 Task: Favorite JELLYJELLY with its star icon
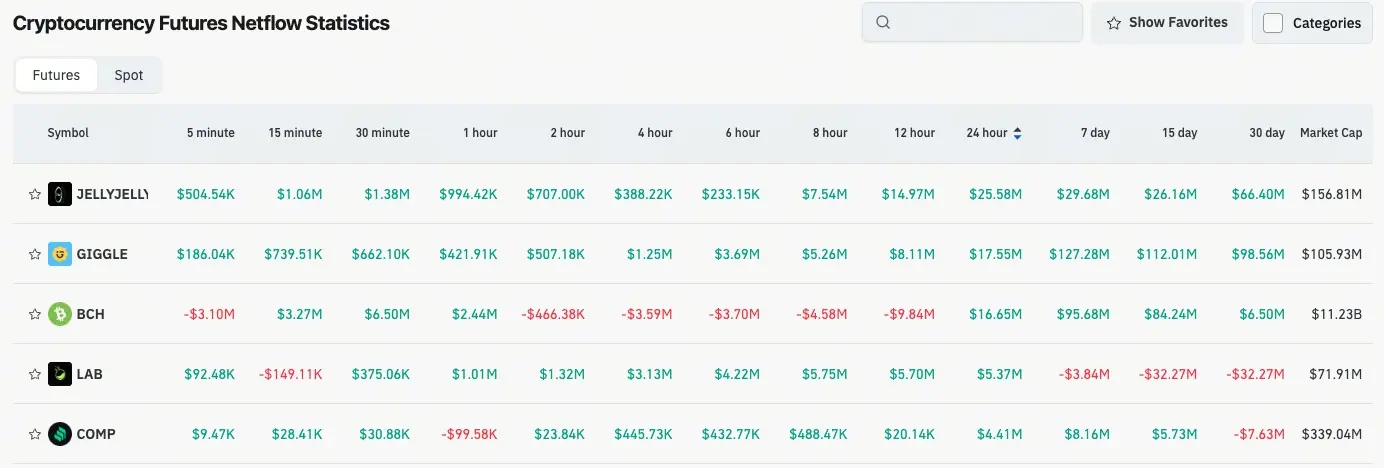pyautogui.click(x=35, y=194)
